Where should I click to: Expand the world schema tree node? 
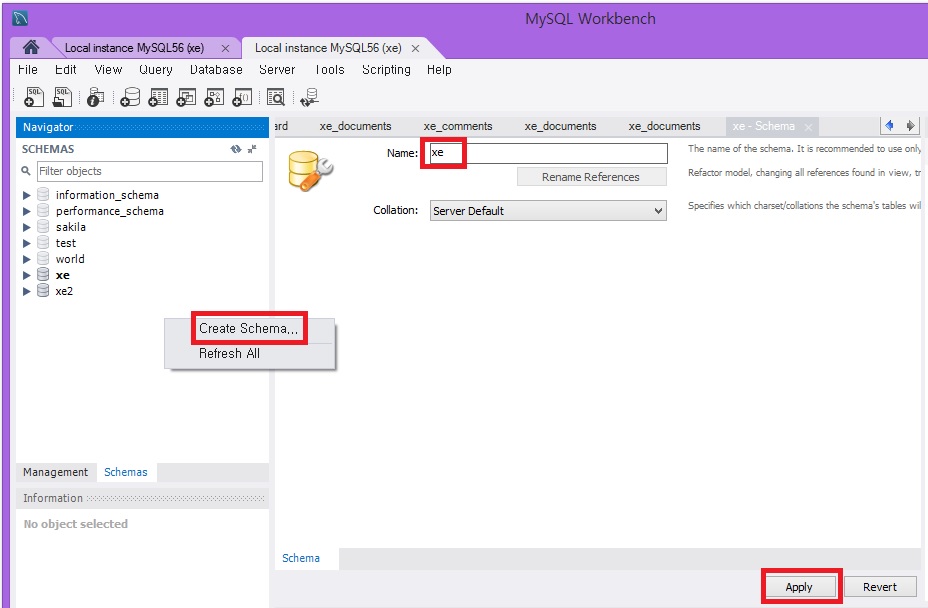point(25,259)
